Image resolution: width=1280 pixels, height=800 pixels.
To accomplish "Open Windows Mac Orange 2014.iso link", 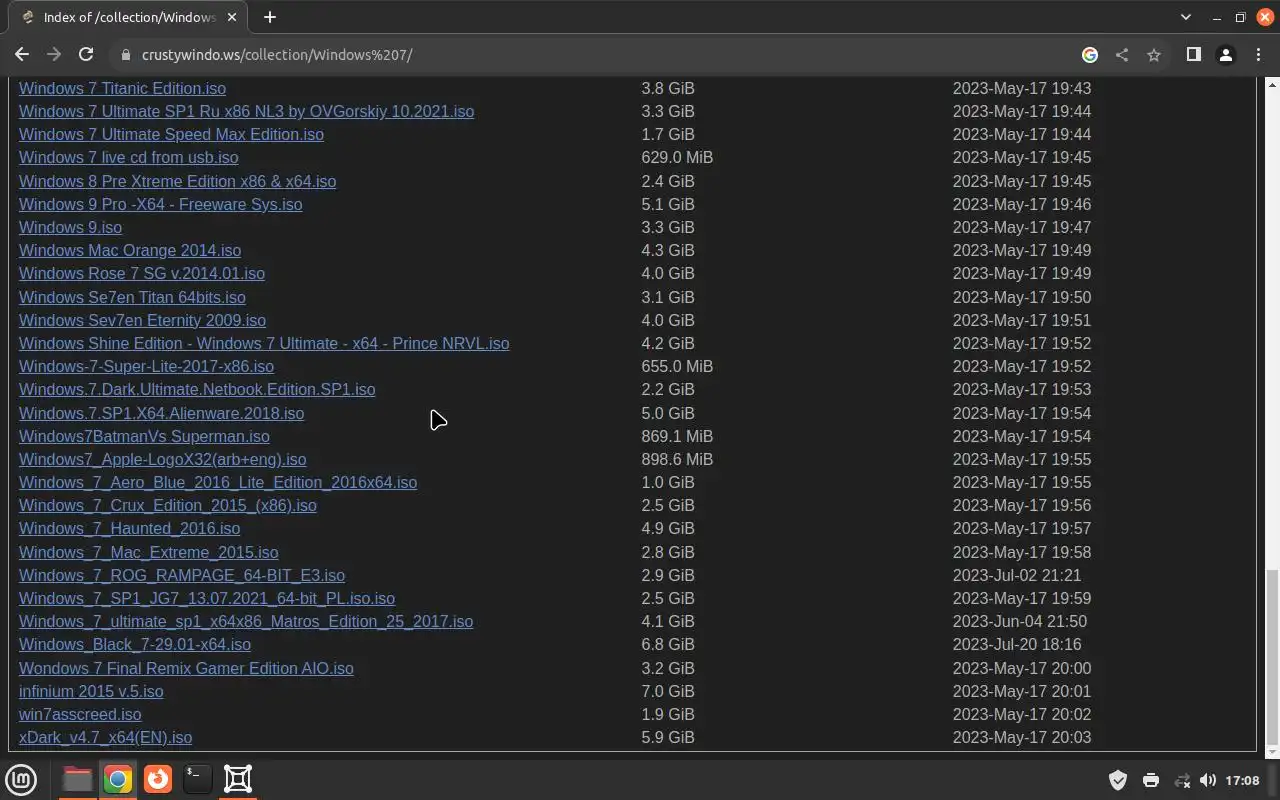I will 130,250.
